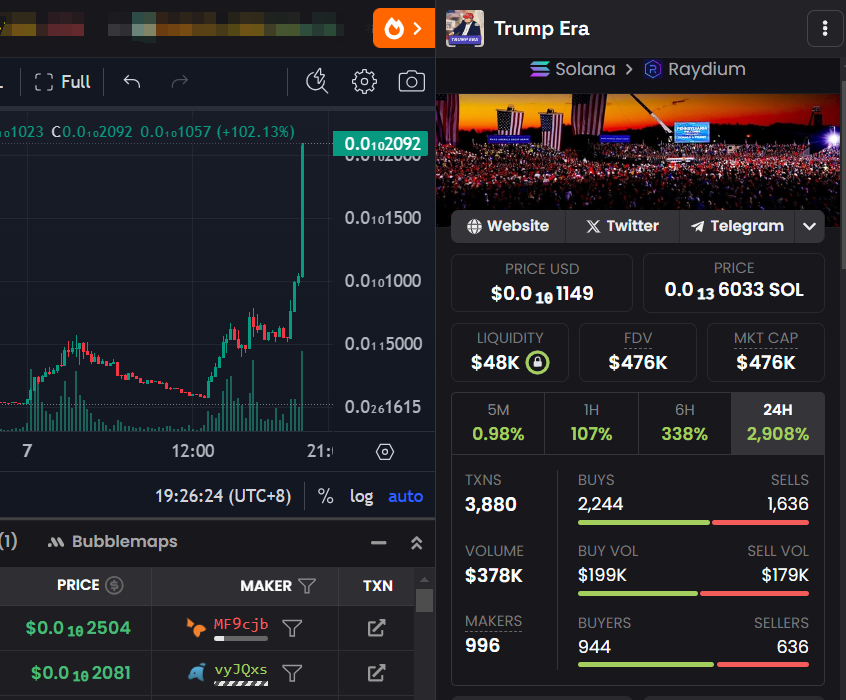Open the three-dot token options menu

824,28
